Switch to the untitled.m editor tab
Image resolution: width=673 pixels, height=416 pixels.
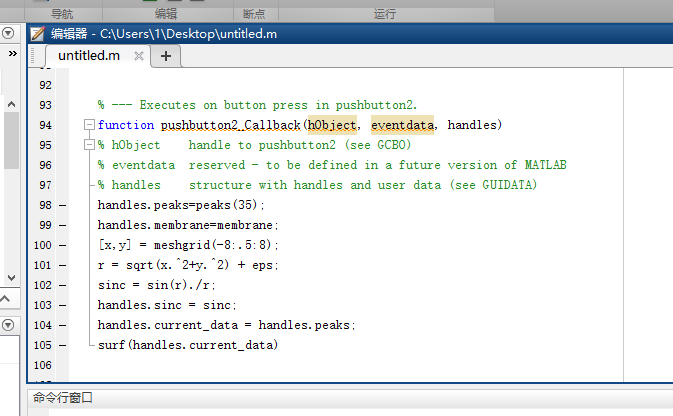tap(89, 56)
